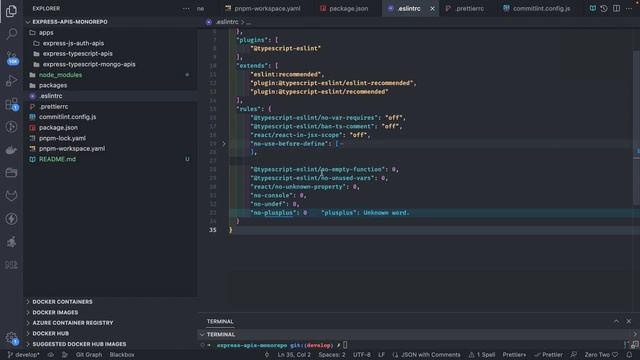Open README.md in Explorer
Viewport: 640px width, 360px height.
(57, 159)
